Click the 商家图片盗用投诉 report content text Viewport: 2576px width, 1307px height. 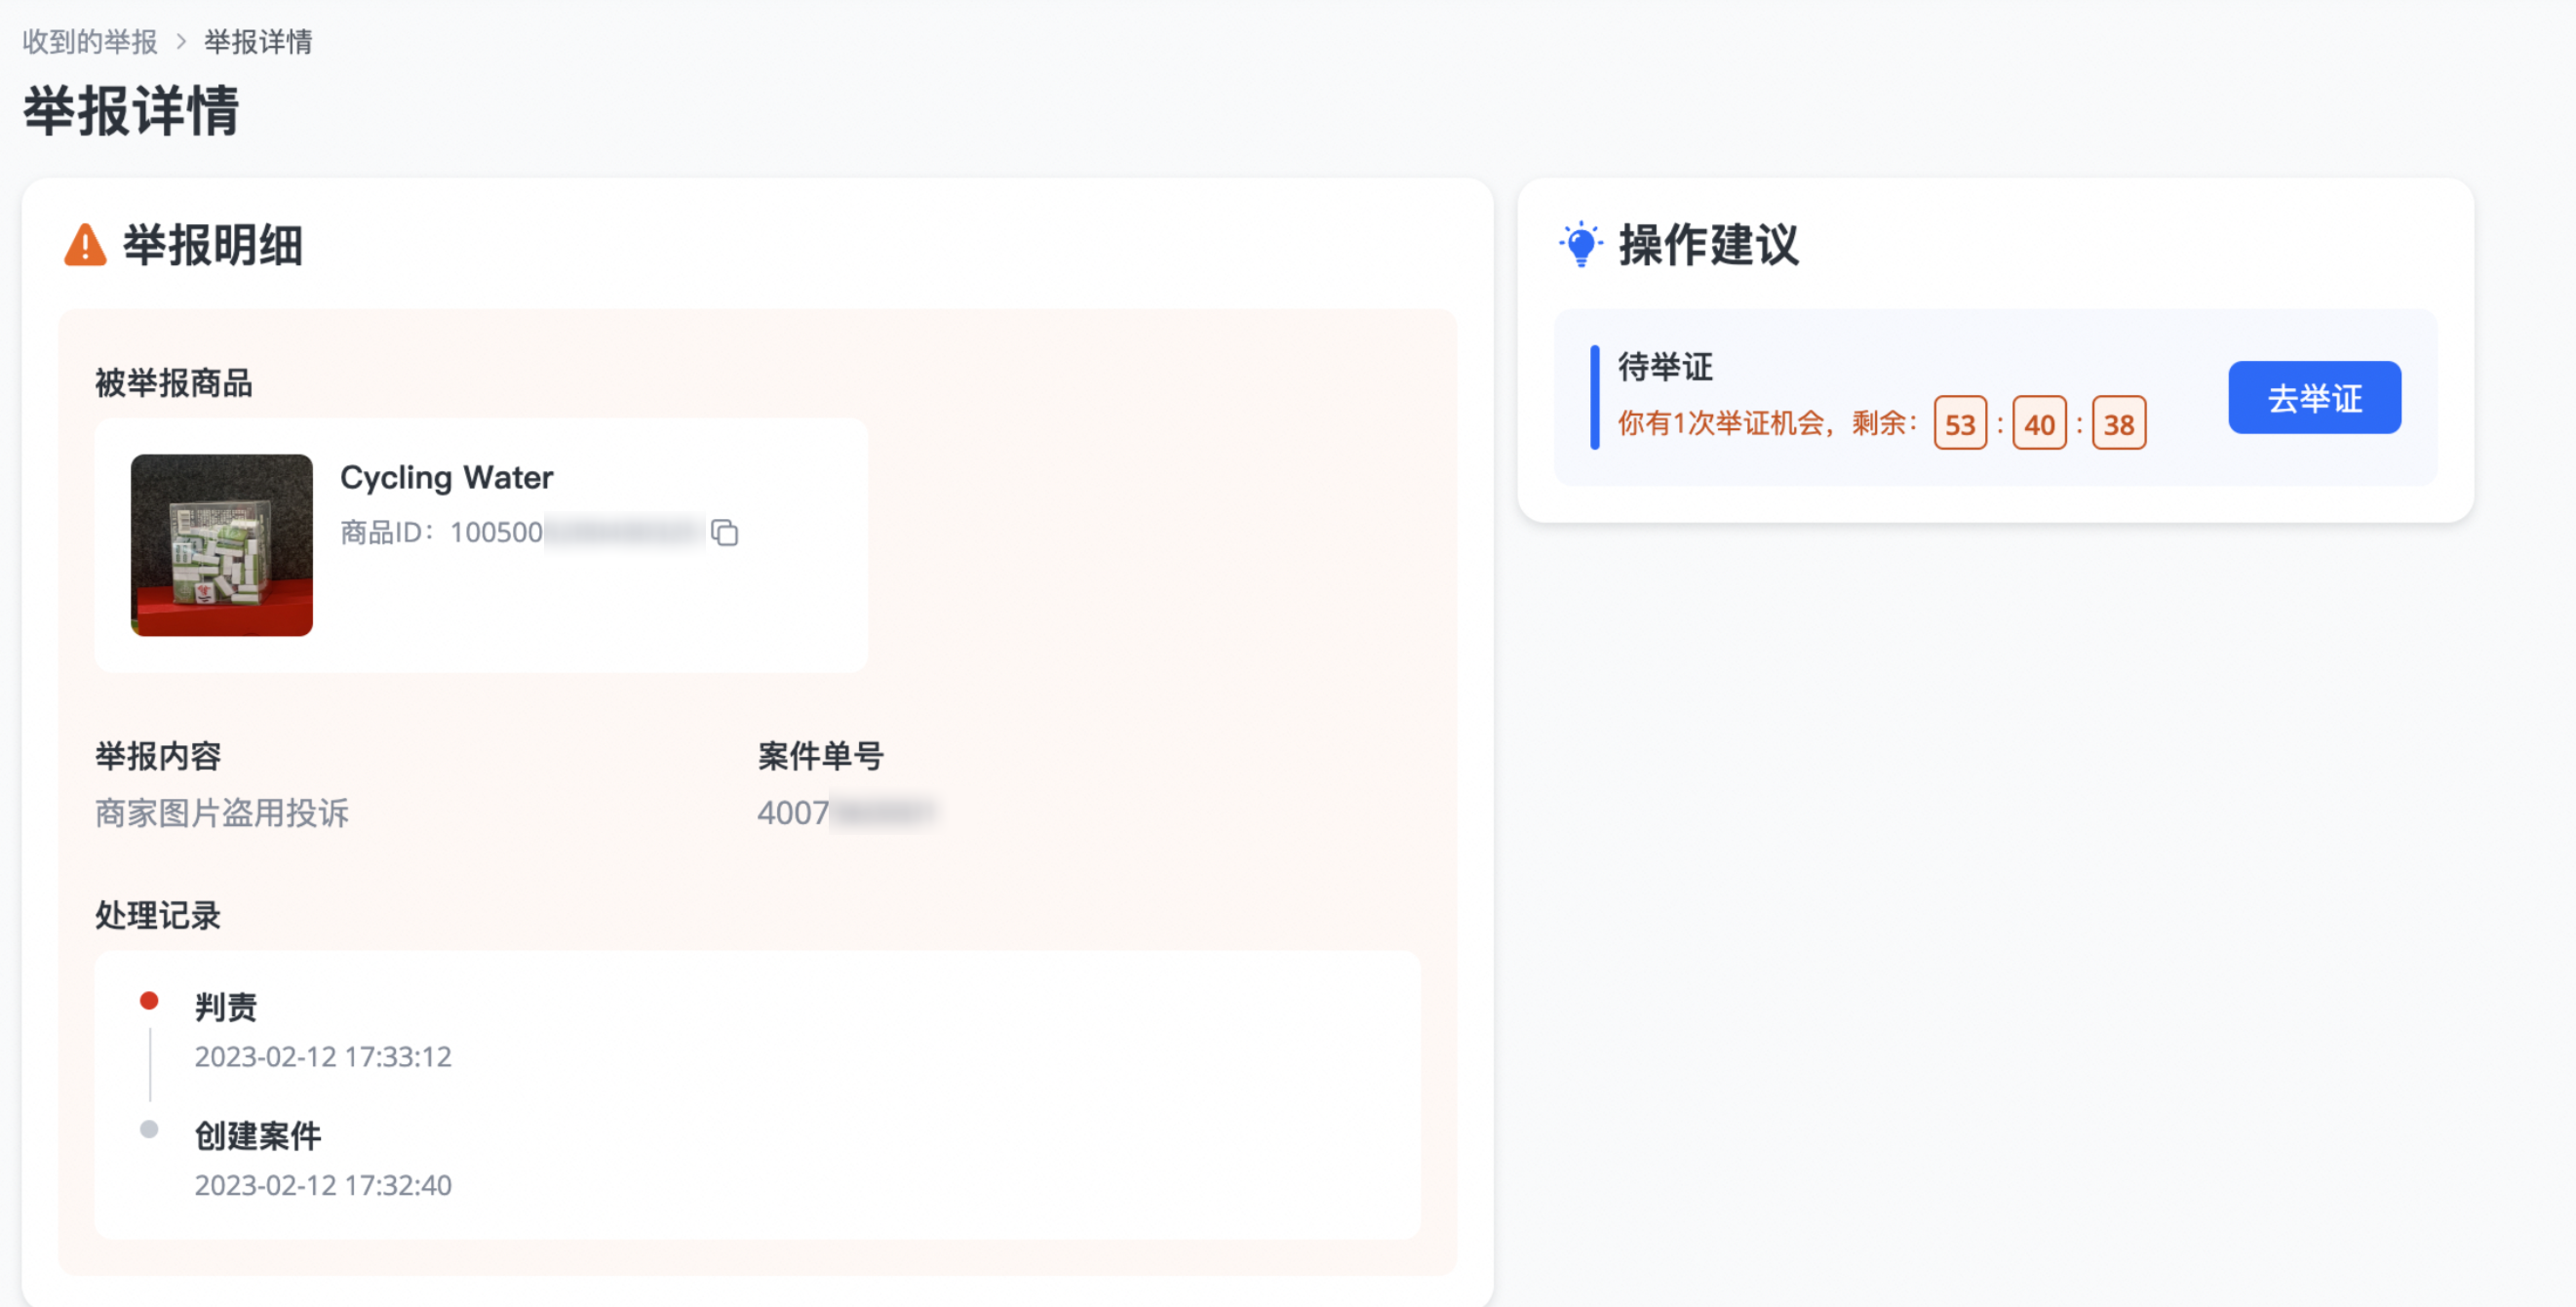(222, 813)
